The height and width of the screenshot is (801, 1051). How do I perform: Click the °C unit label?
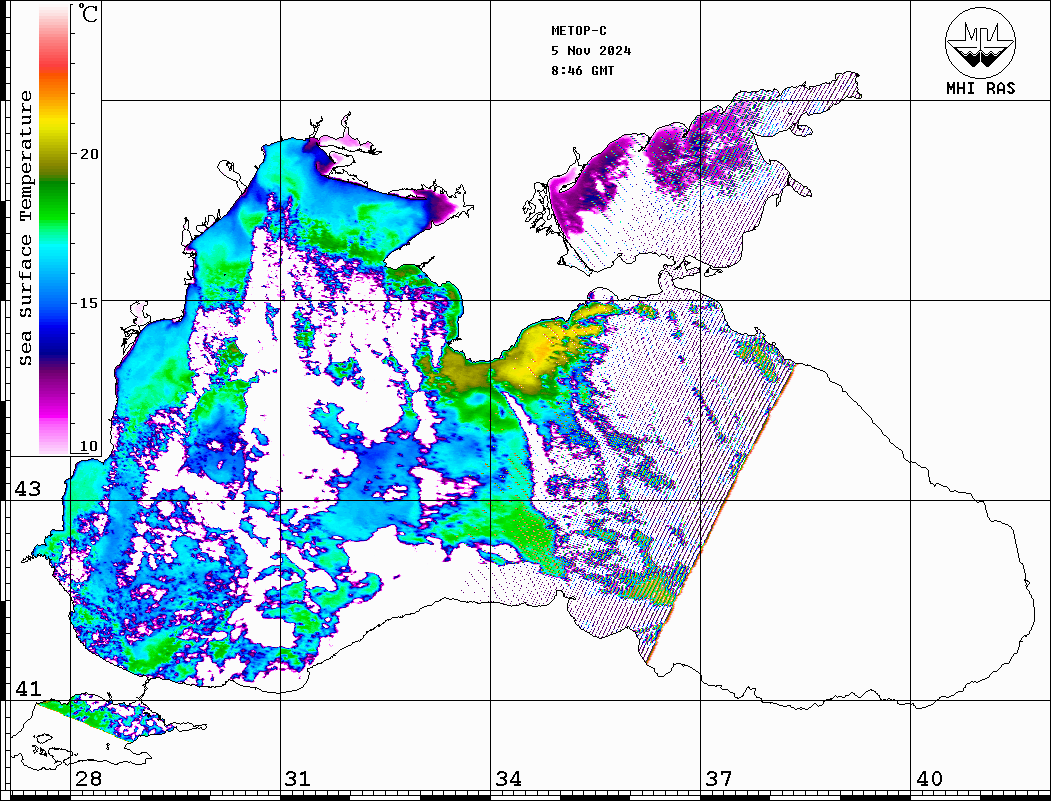pos(88,13)
